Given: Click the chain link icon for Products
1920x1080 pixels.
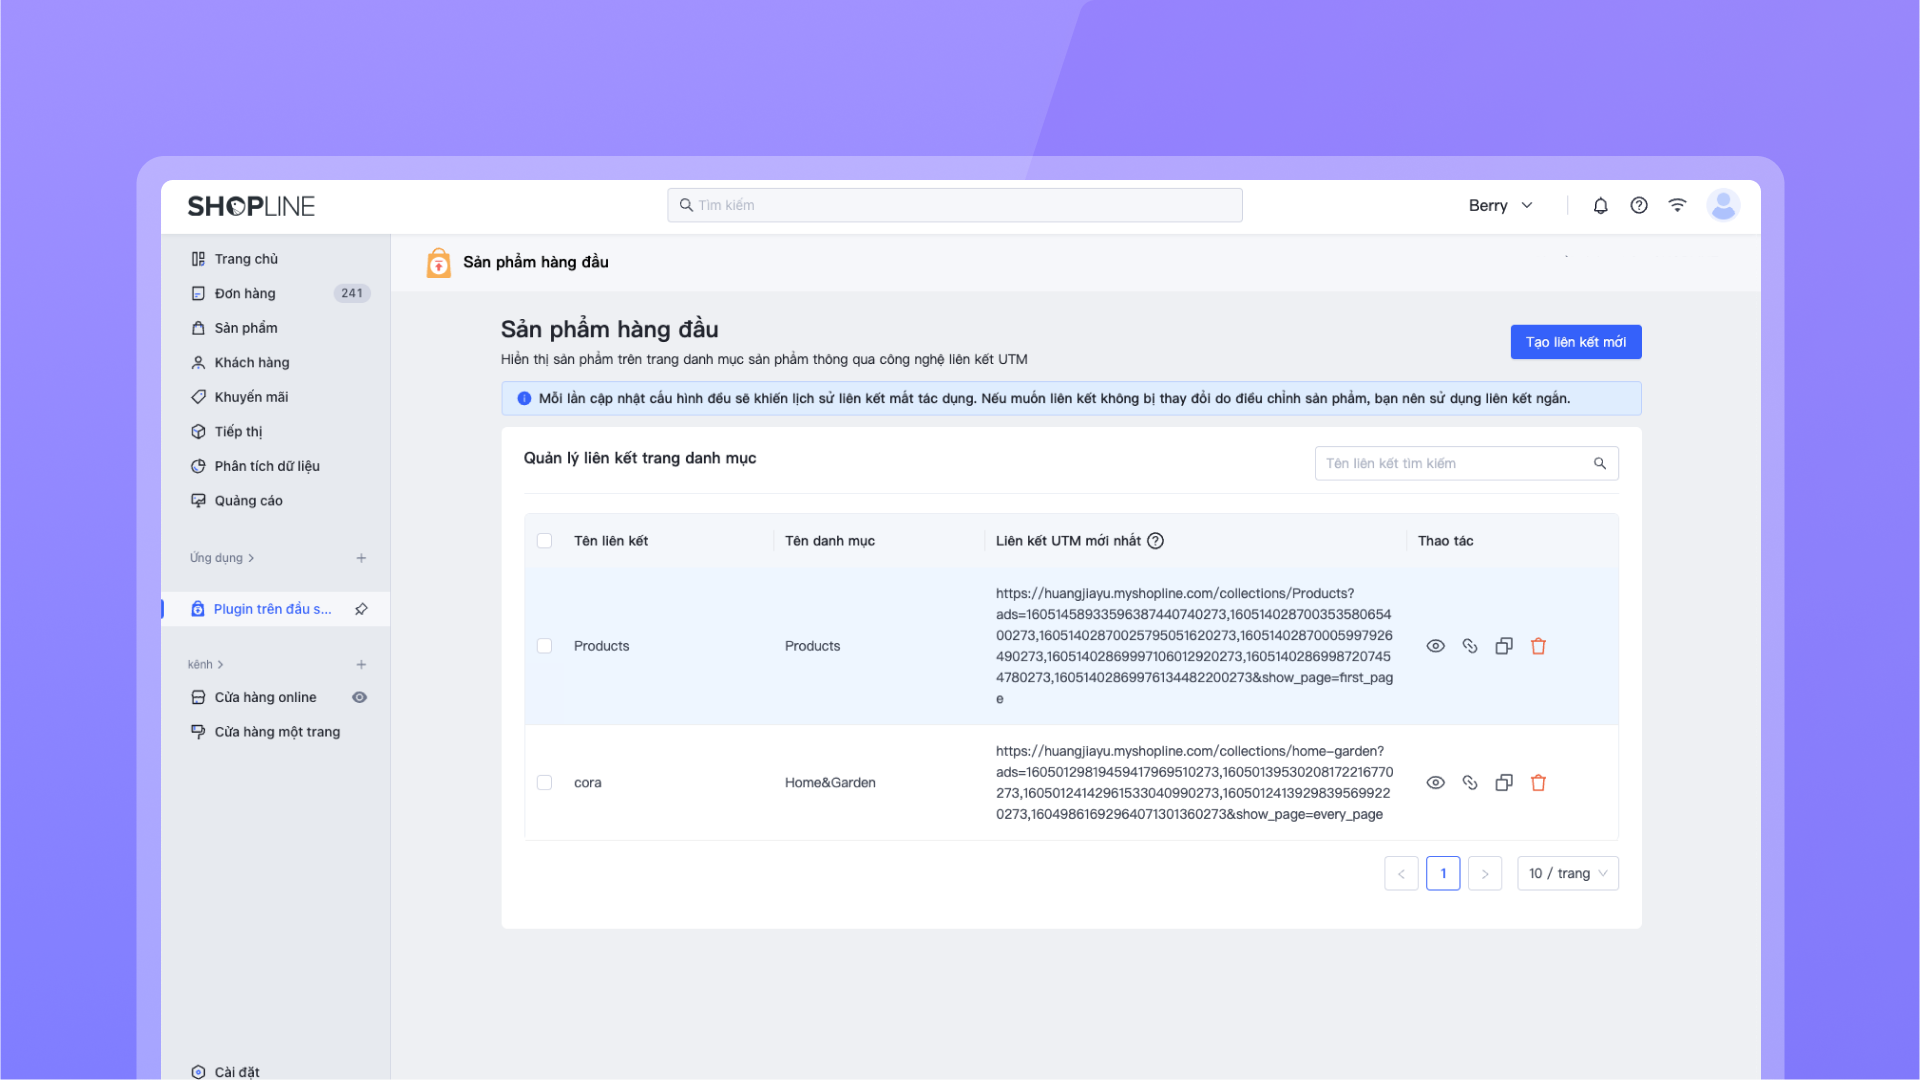Looking at the screenshot, I should (x=1469, y=647).
